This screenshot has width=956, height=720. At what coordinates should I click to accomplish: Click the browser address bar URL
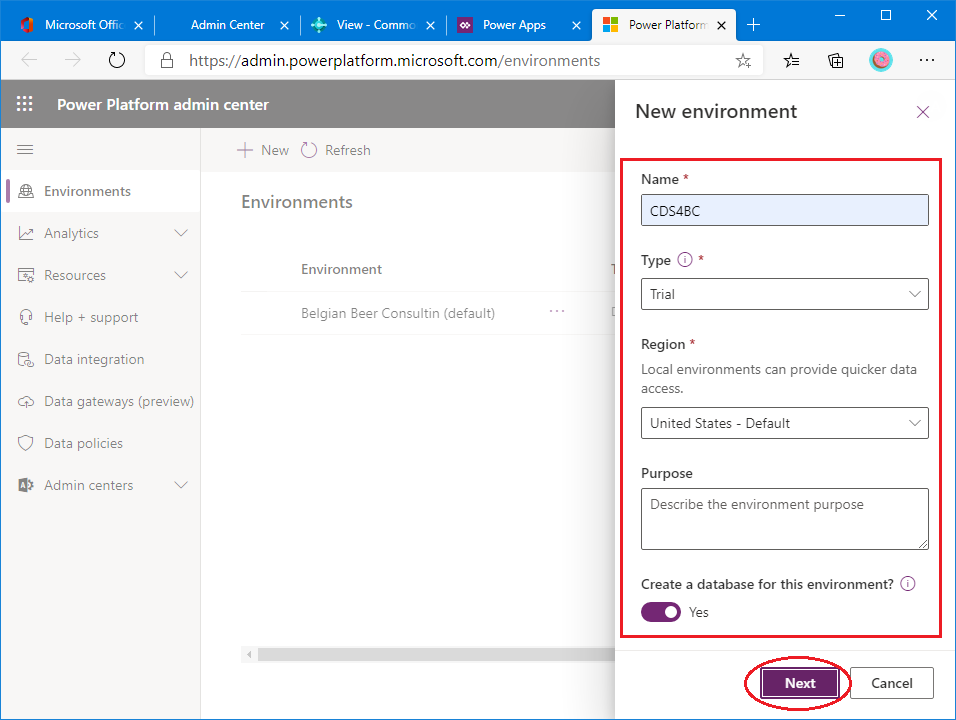[x=394, y=60]
